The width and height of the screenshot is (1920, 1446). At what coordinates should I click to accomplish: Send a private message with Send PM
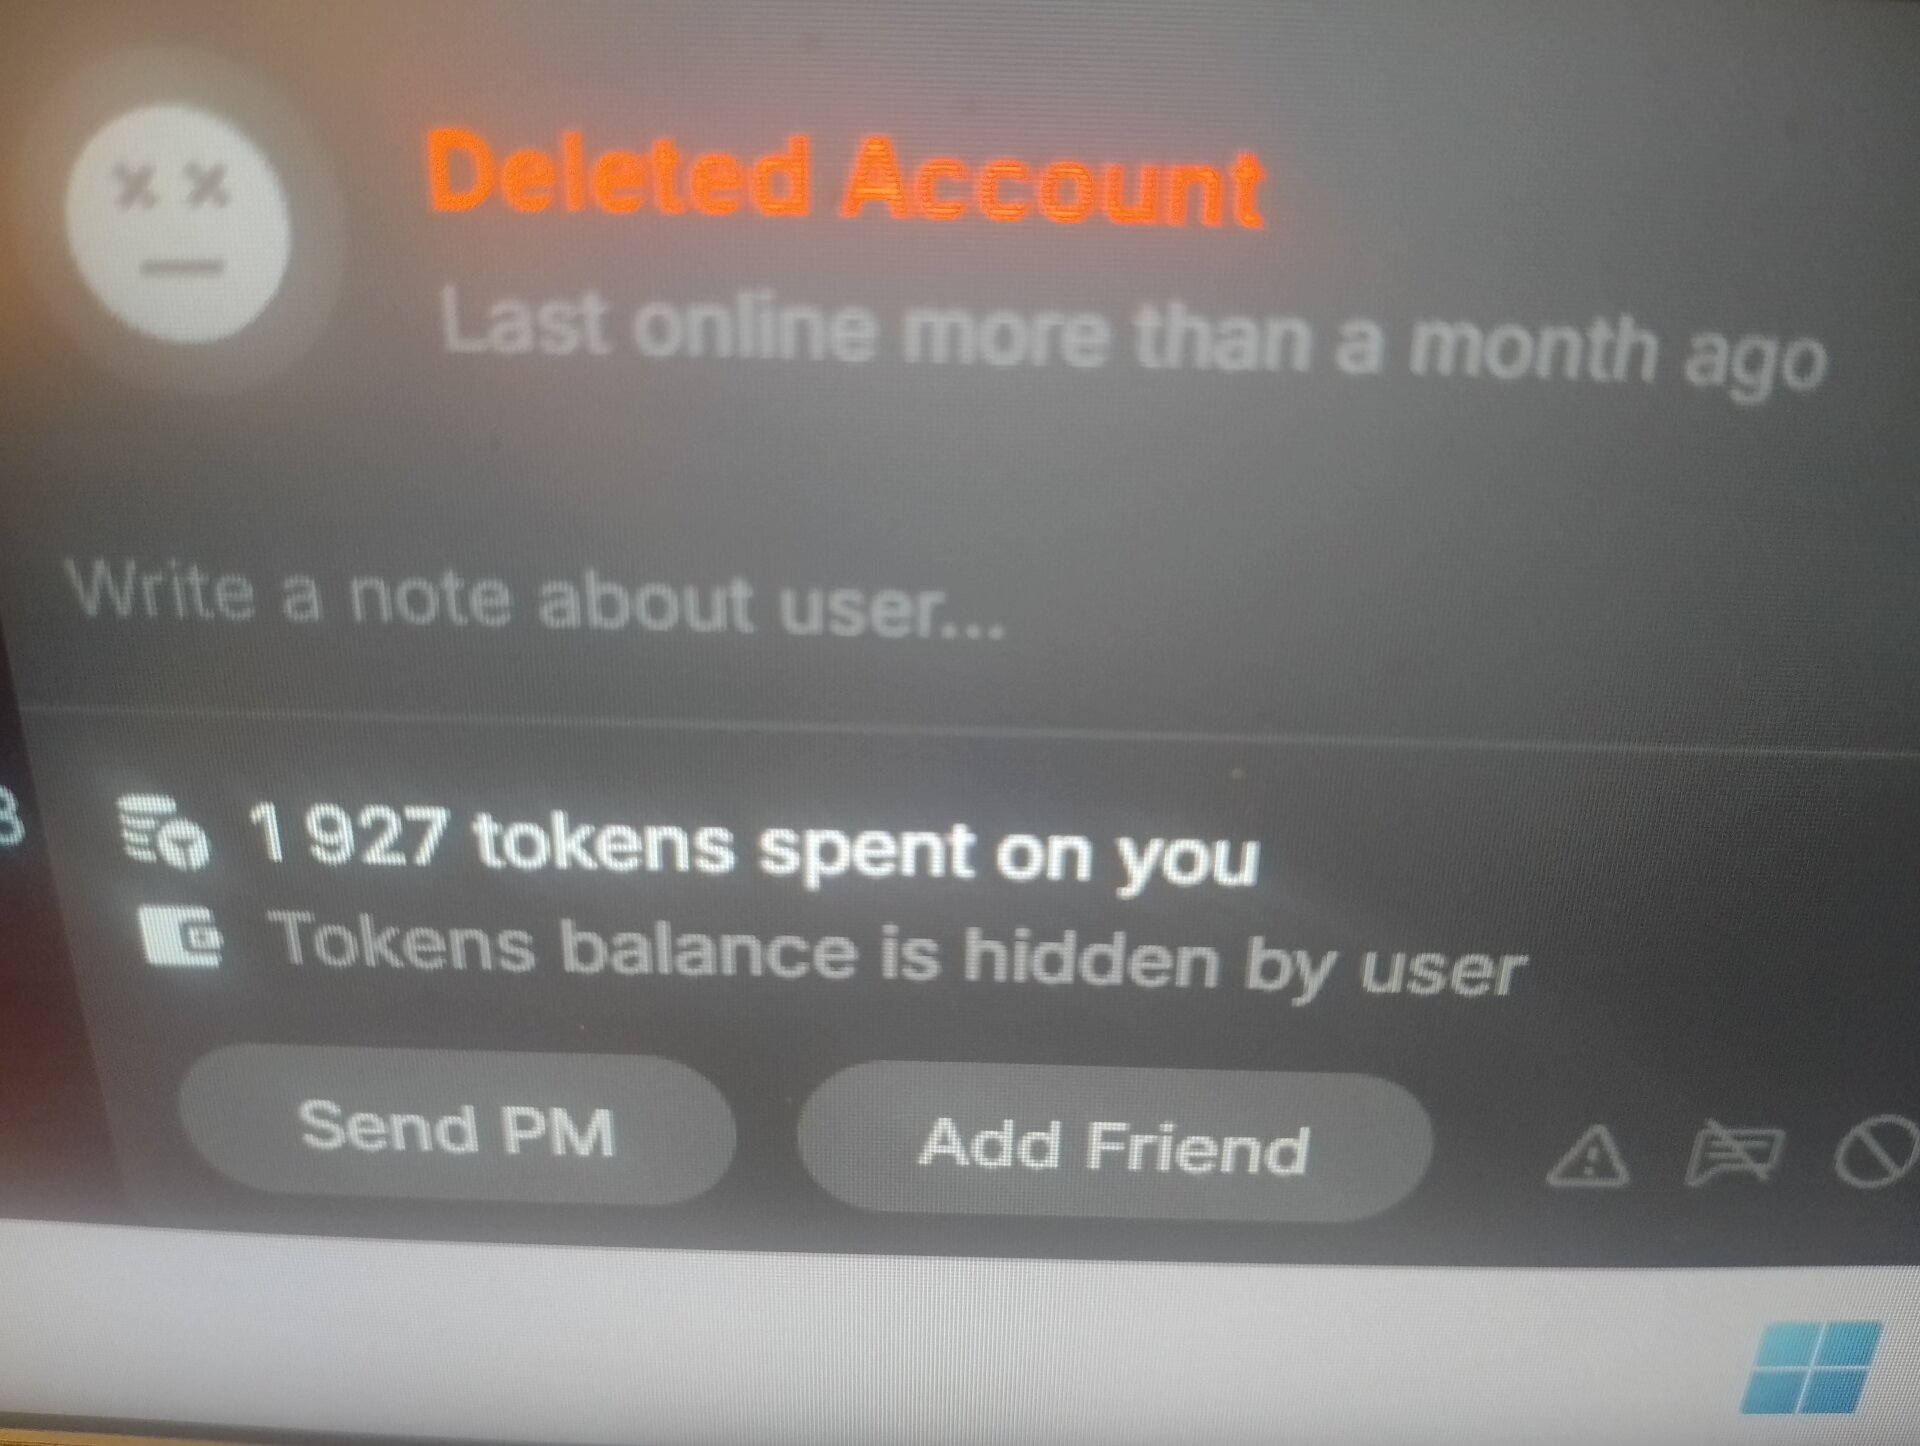point(457,1128)
